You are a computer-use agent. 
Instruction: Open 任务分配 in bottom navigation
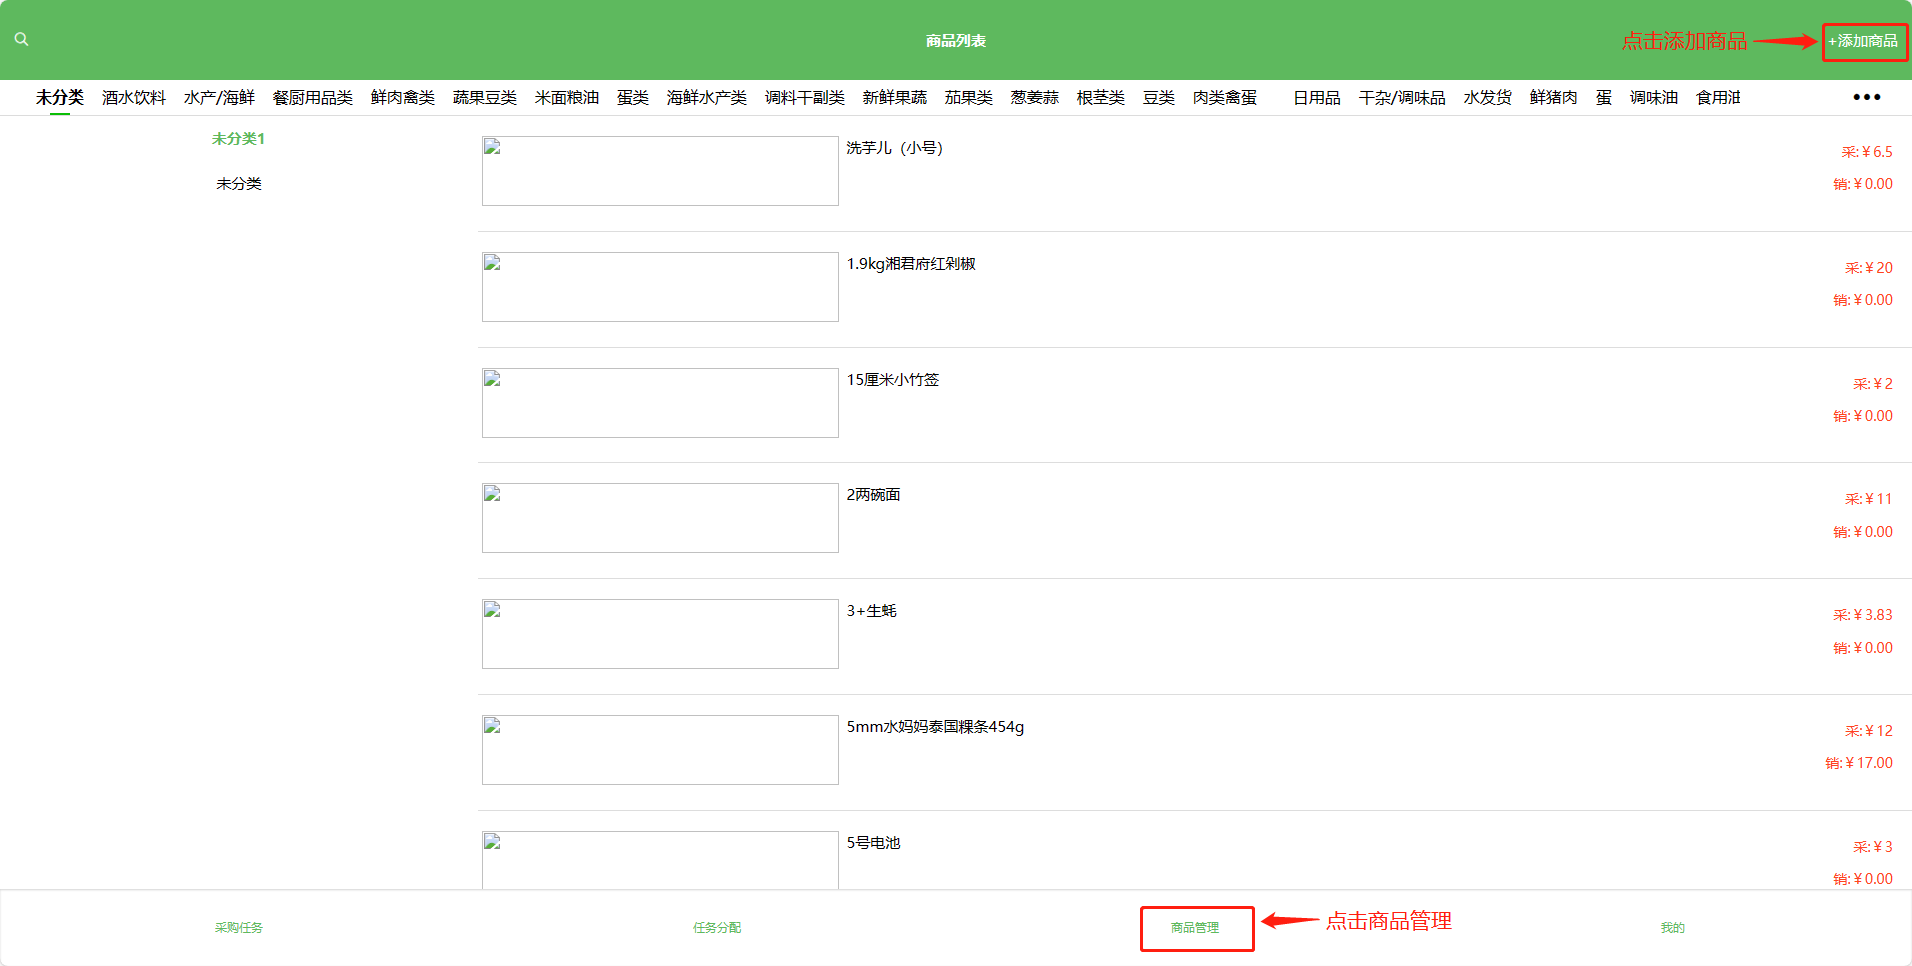pyautogui.click(x=717, y=928)
